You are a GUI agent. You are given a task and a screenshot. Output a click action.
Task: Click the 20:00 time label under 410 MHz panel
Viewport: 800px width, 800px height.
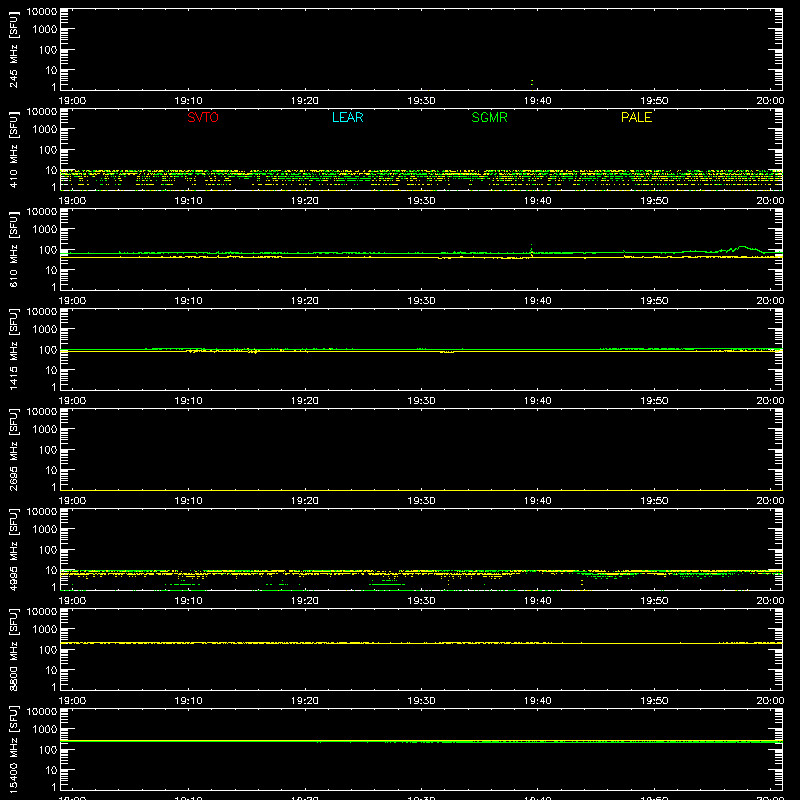770,201
